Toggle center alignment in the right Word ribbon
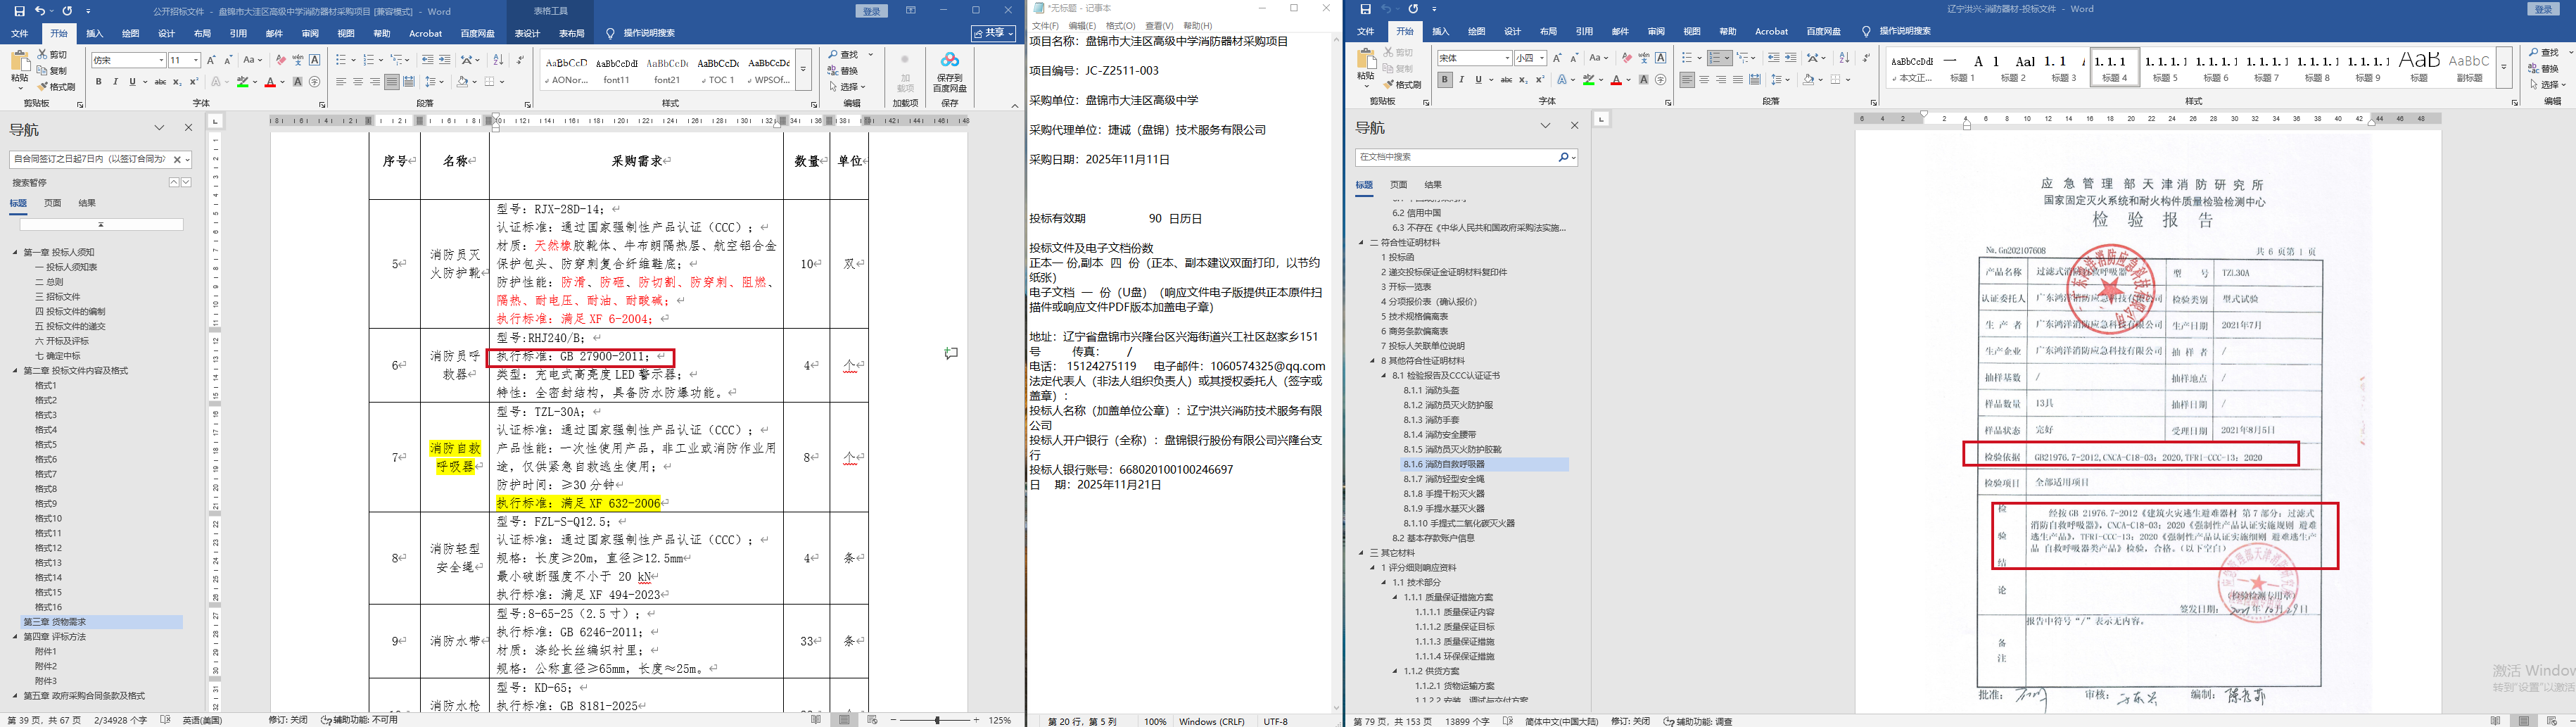 [1704, 80]
